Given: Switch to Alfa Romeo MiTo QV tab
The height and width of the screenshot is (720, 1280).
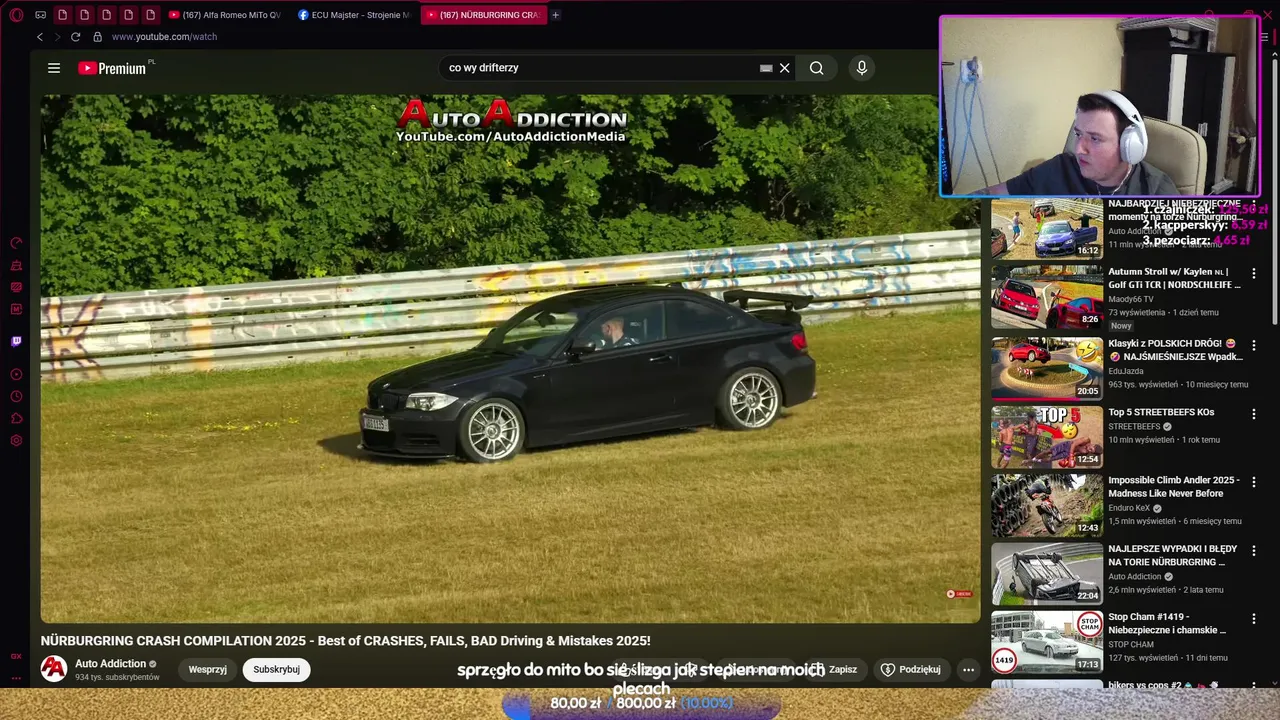Looking at the screenshot, I should coord(225,15).
